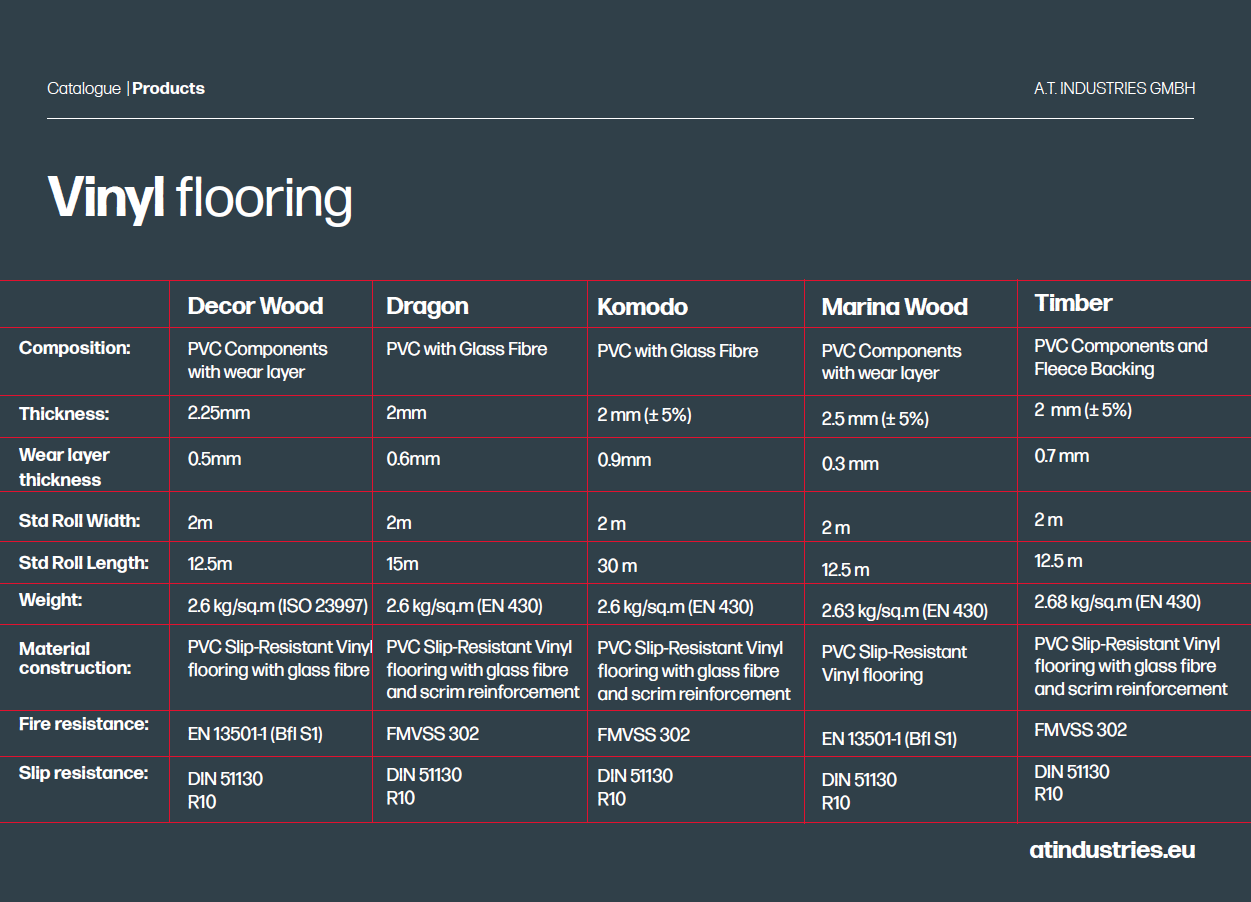Select Timber's Fleece Backing composition cell
This screenshot has height=902, width=1251.
[1120, 358]
